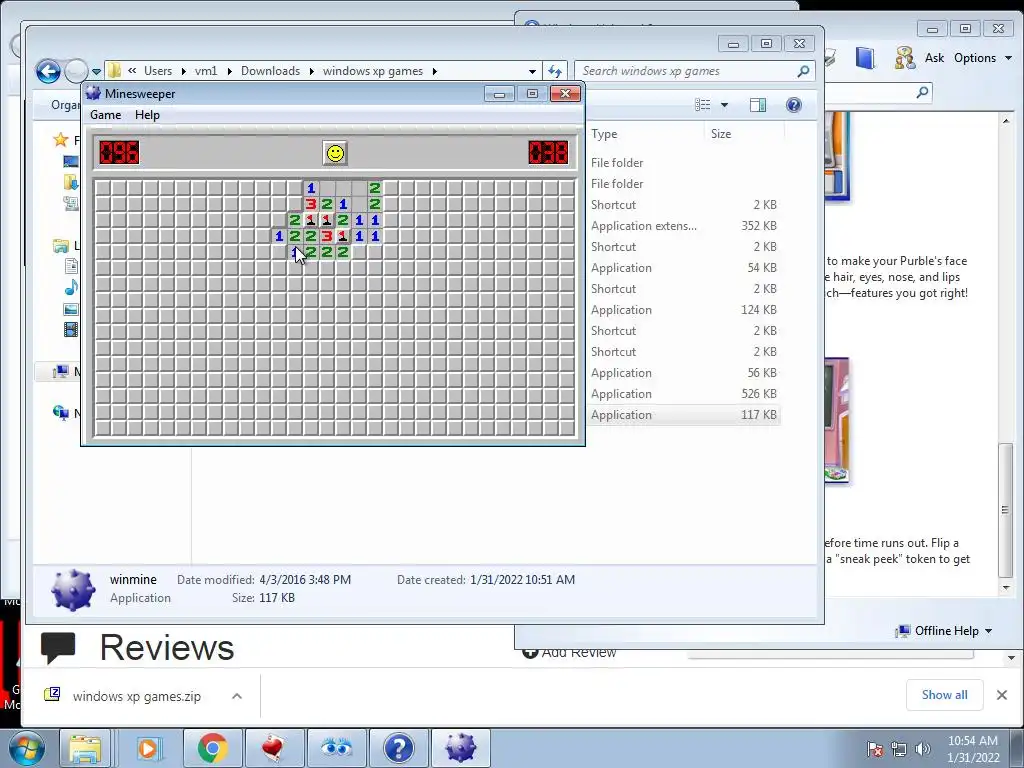Open the Offline Help dropdown
The width and height of the screenshot is (1024, 768).
(x=944, y=631)
